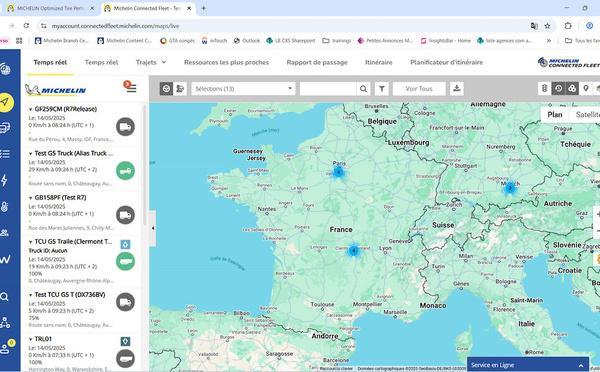
Task: Click the Michelin Connected Fleet logo
Action: (569, 62)
